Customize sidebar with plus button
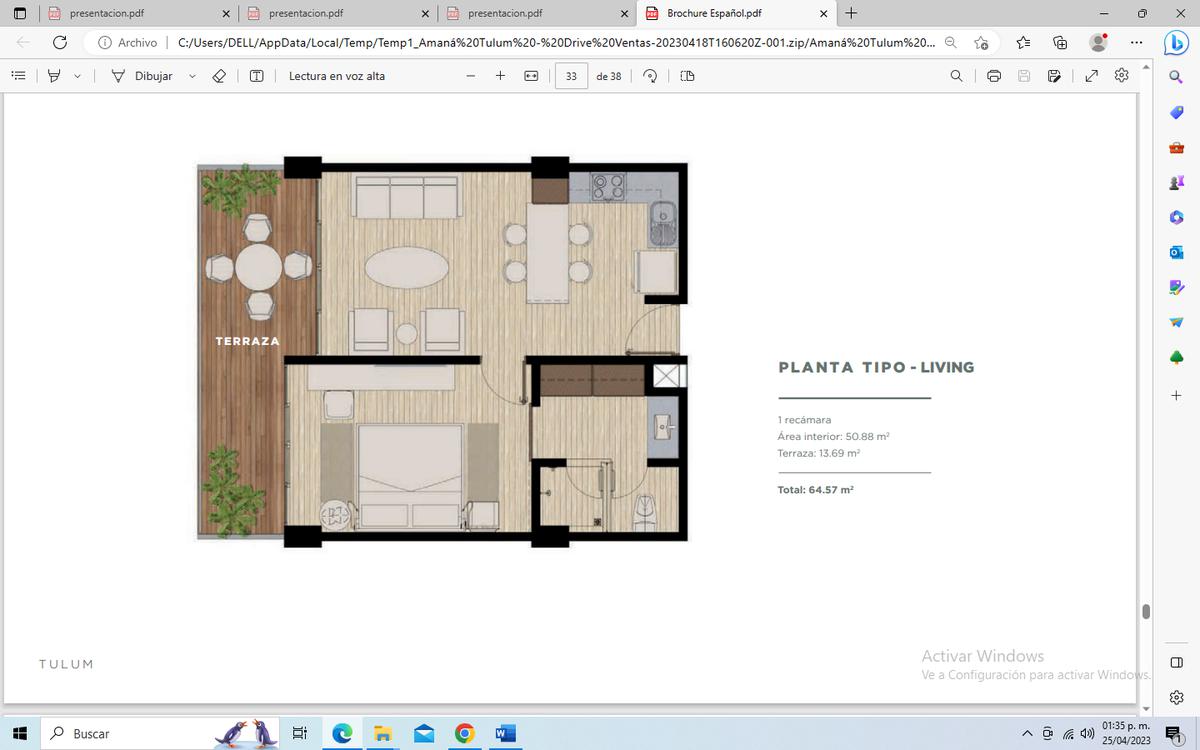The height and width of the screenshot is (750, 1200). point(1176,396)
